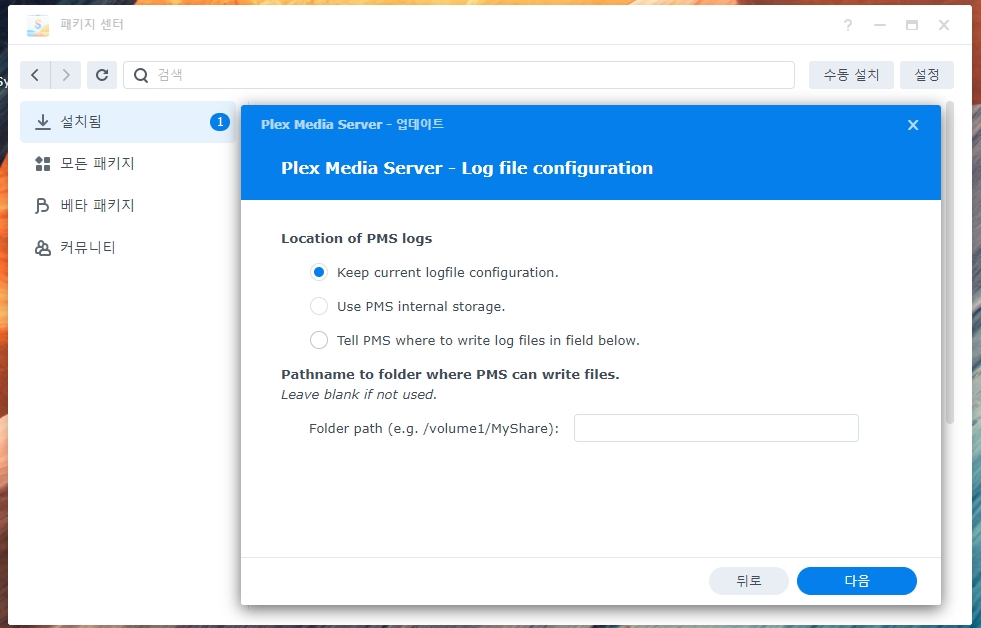981x628 pixels.
Task: Click the 베타 패키지 beta icon
Action: (43, 206)
